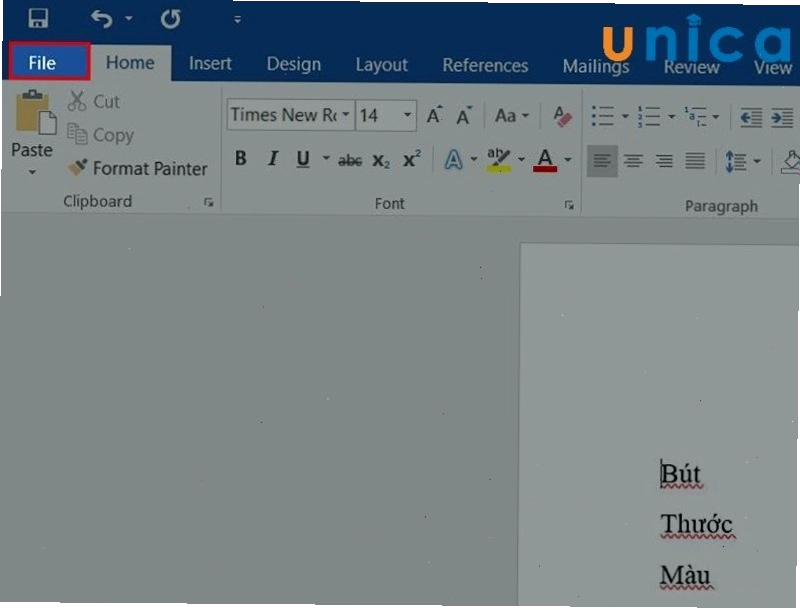Toggle Bold formatting
800x608 pixels.
pos(241,159)
